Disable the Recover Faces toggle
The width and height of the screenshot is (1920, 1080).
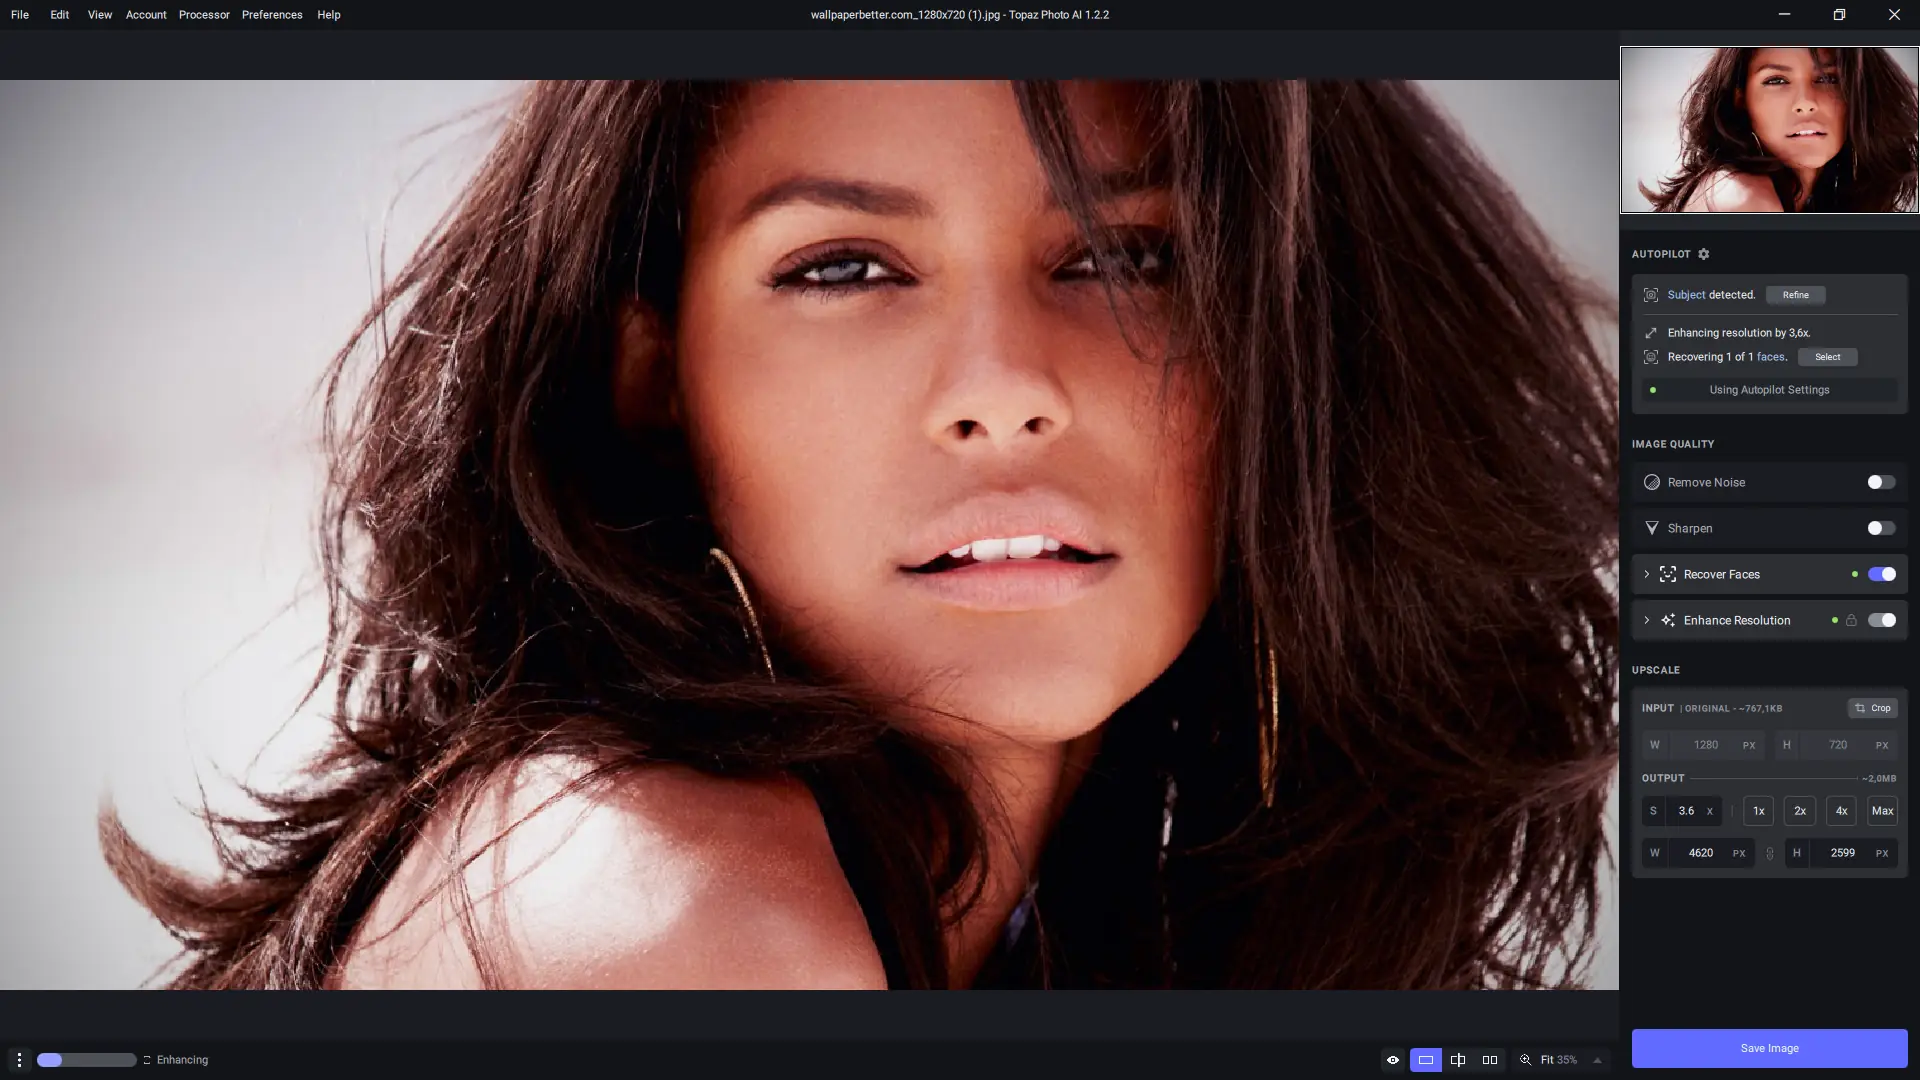[1881, 574]
